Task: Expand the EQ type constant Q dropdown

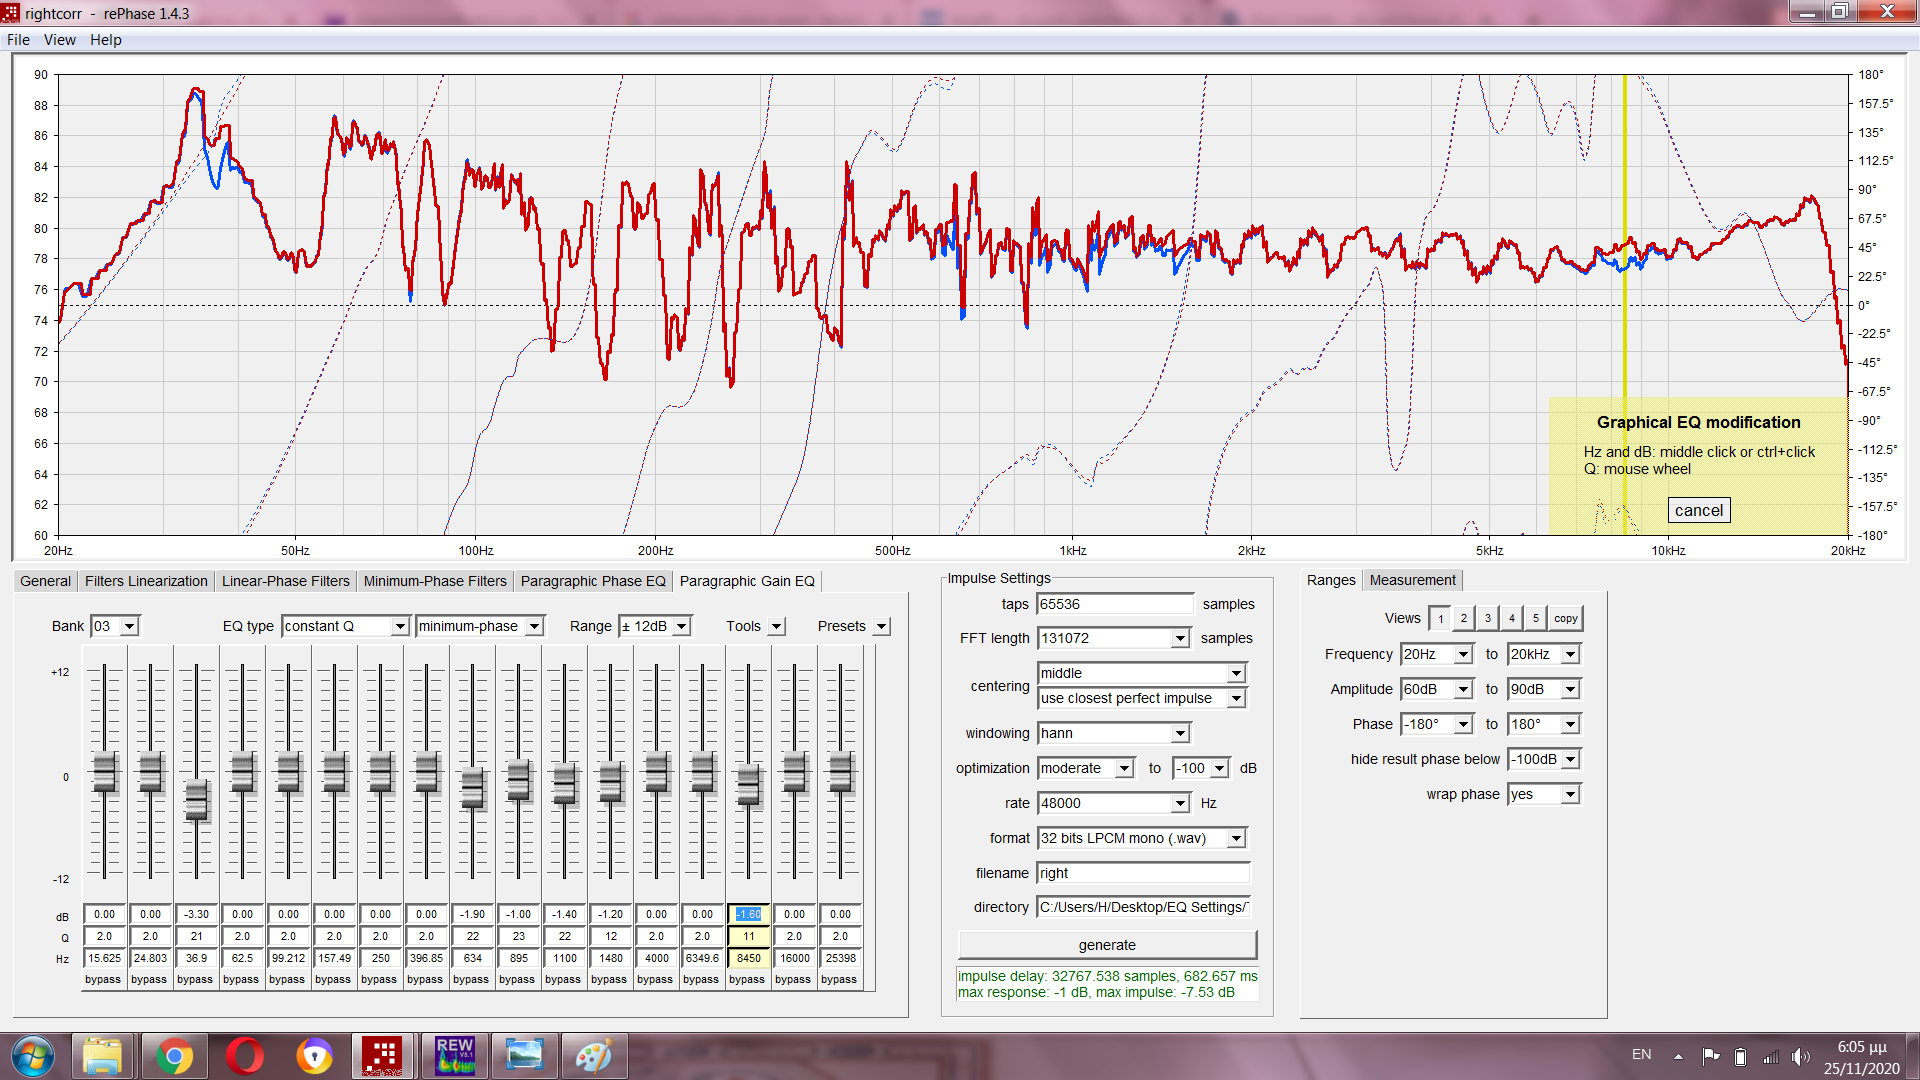Action: 399,627
